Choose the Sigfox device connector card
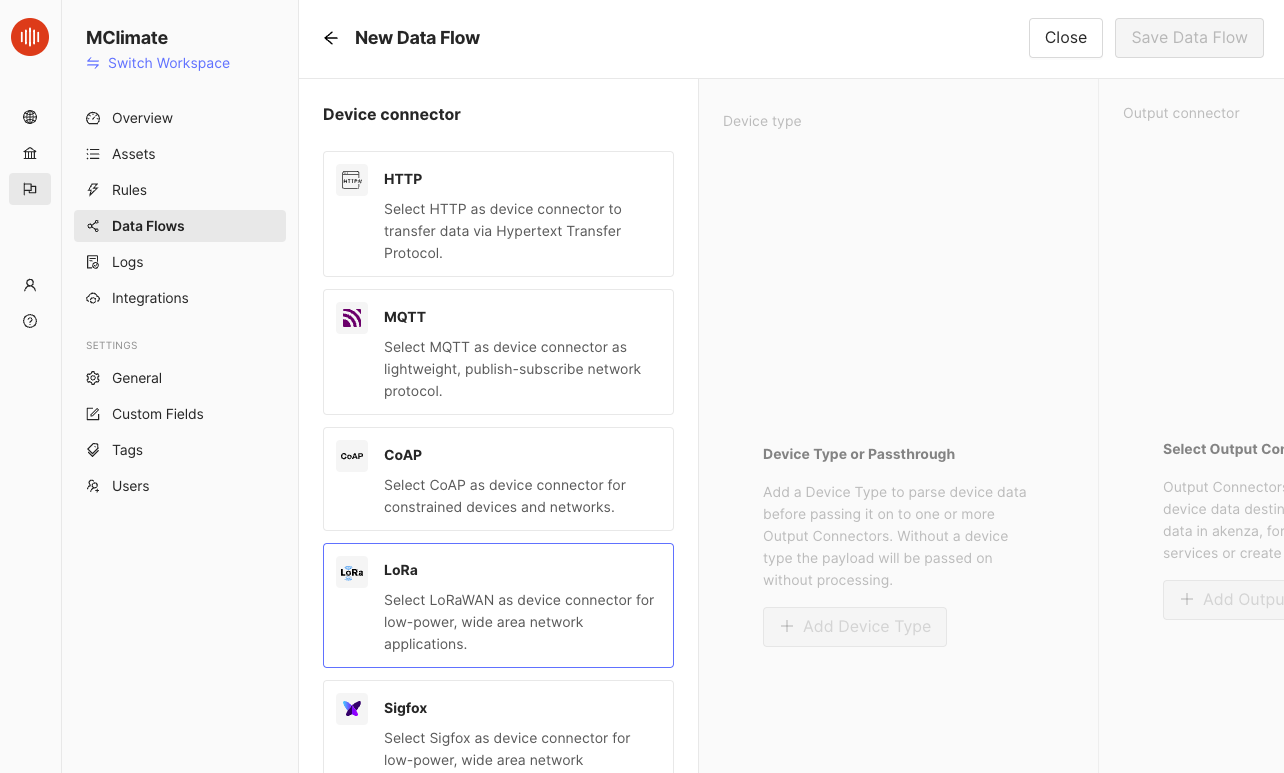Viewport: 1284px width, 773px height. (x=498, y=727)
